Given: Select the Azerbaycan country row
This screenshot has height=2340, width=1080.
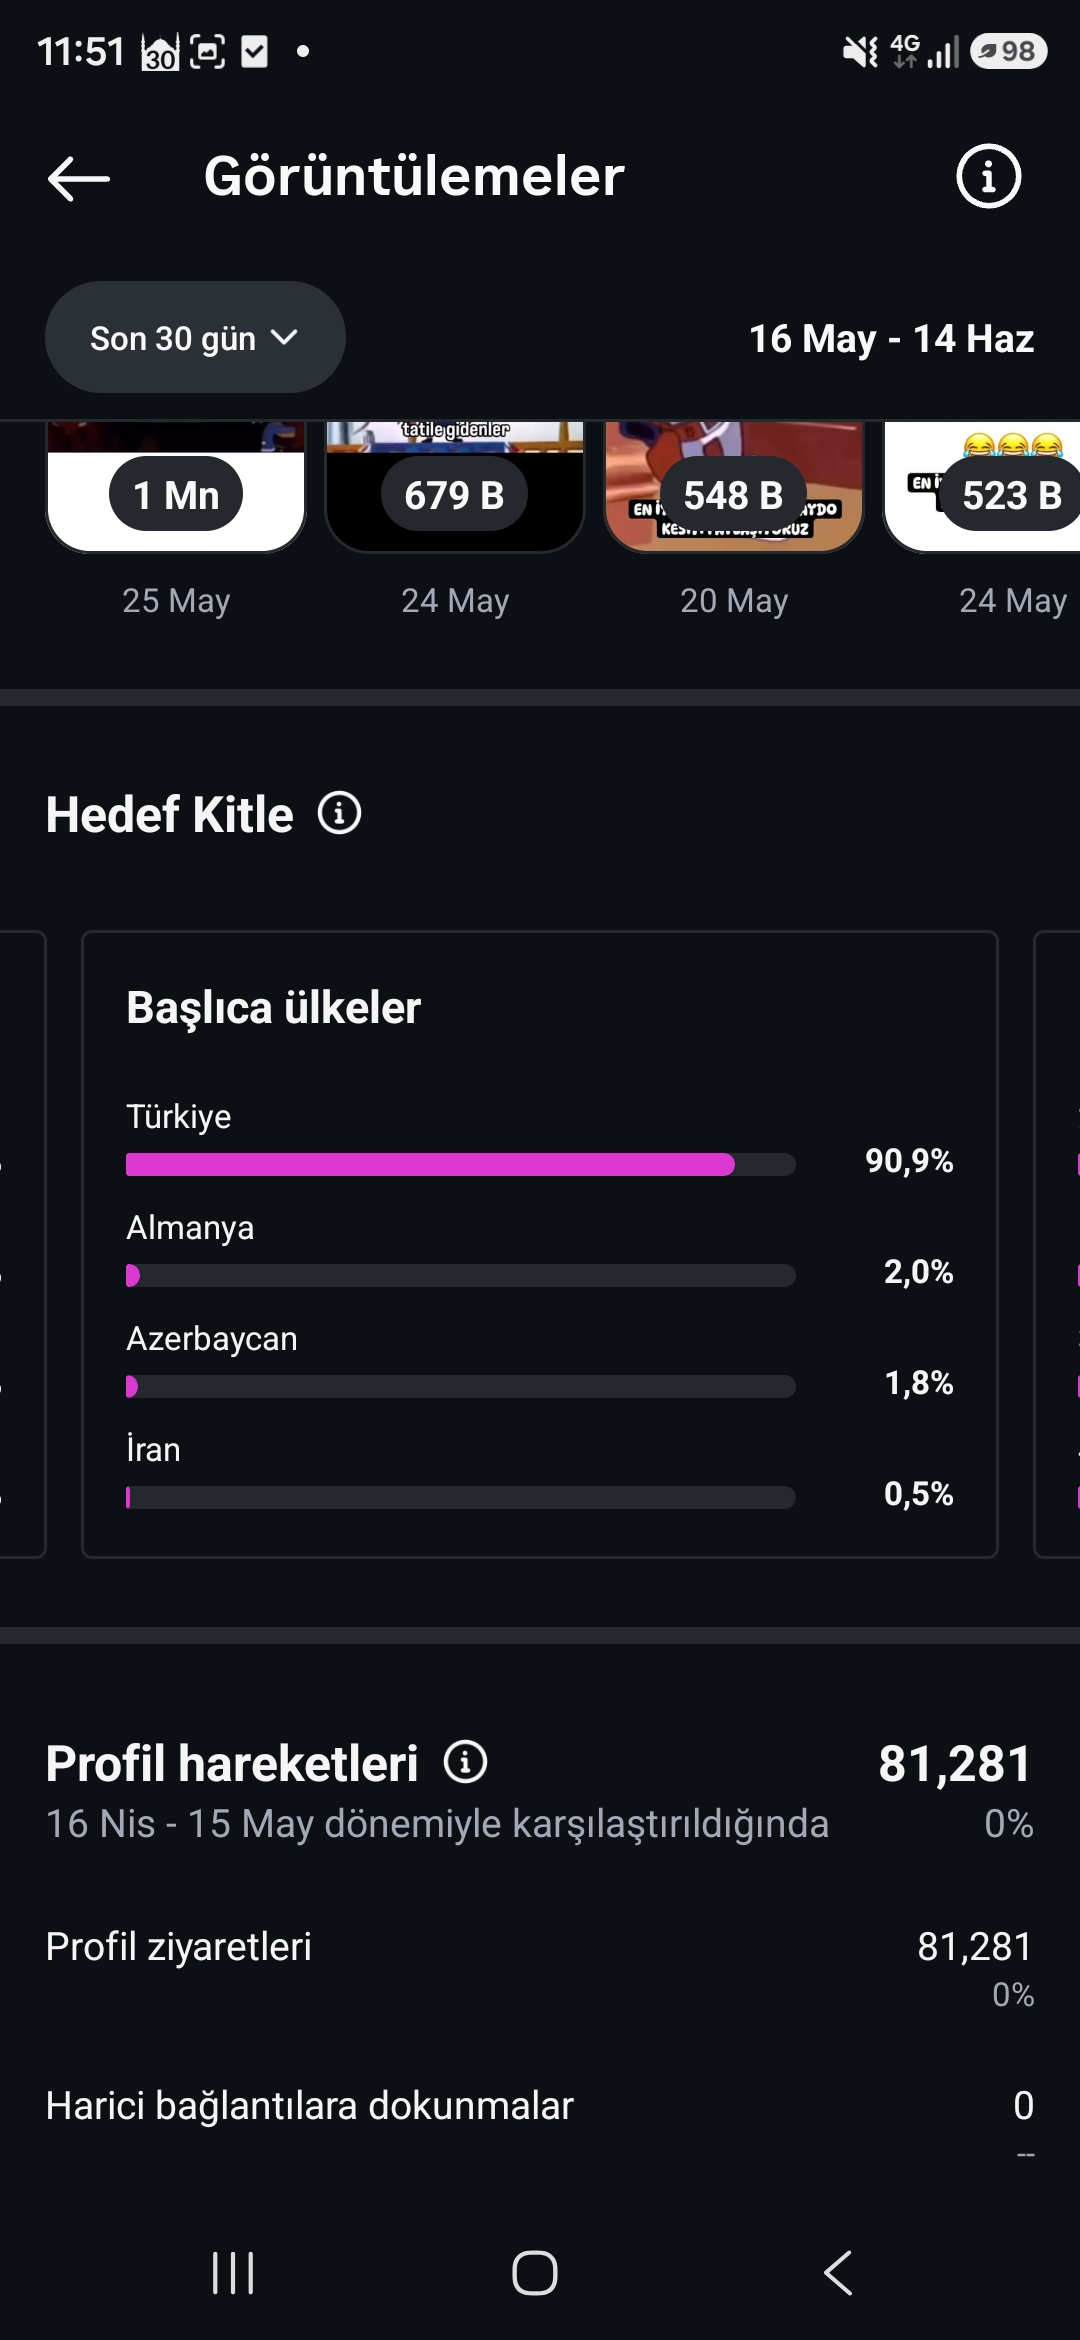Looking at the screenshot, I should tap(540, 1363).
